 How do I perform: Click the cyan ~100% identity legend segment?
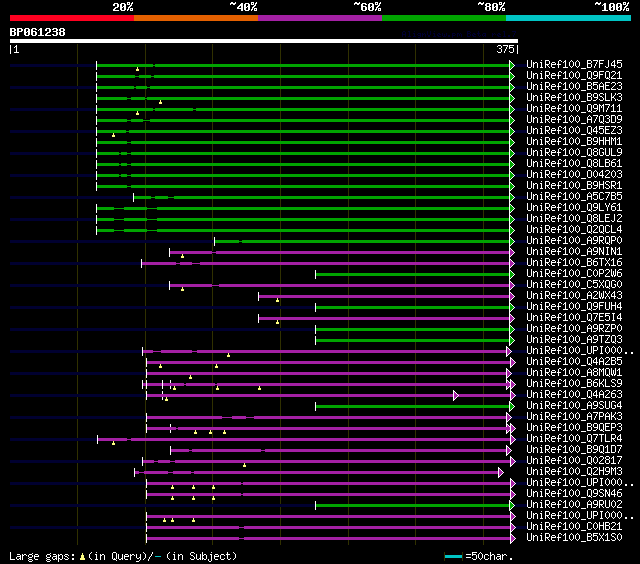point(569,18)
